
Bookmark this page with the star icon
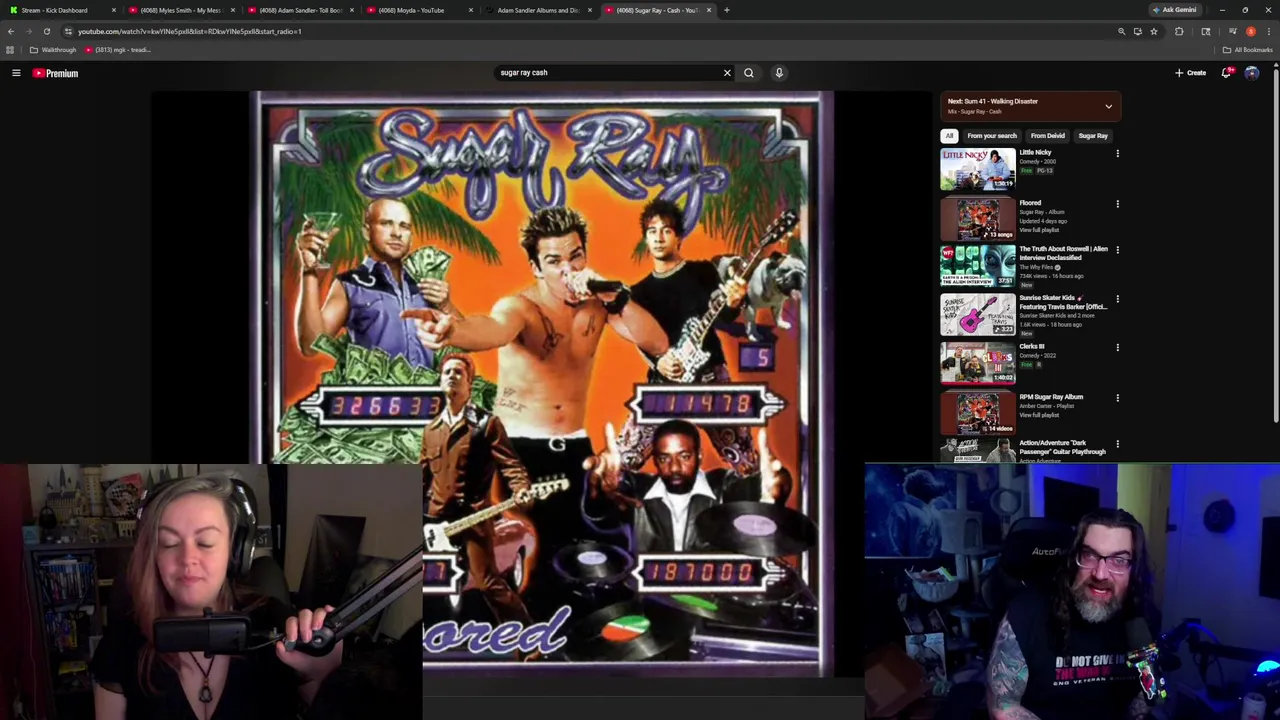coord(1153,31)
